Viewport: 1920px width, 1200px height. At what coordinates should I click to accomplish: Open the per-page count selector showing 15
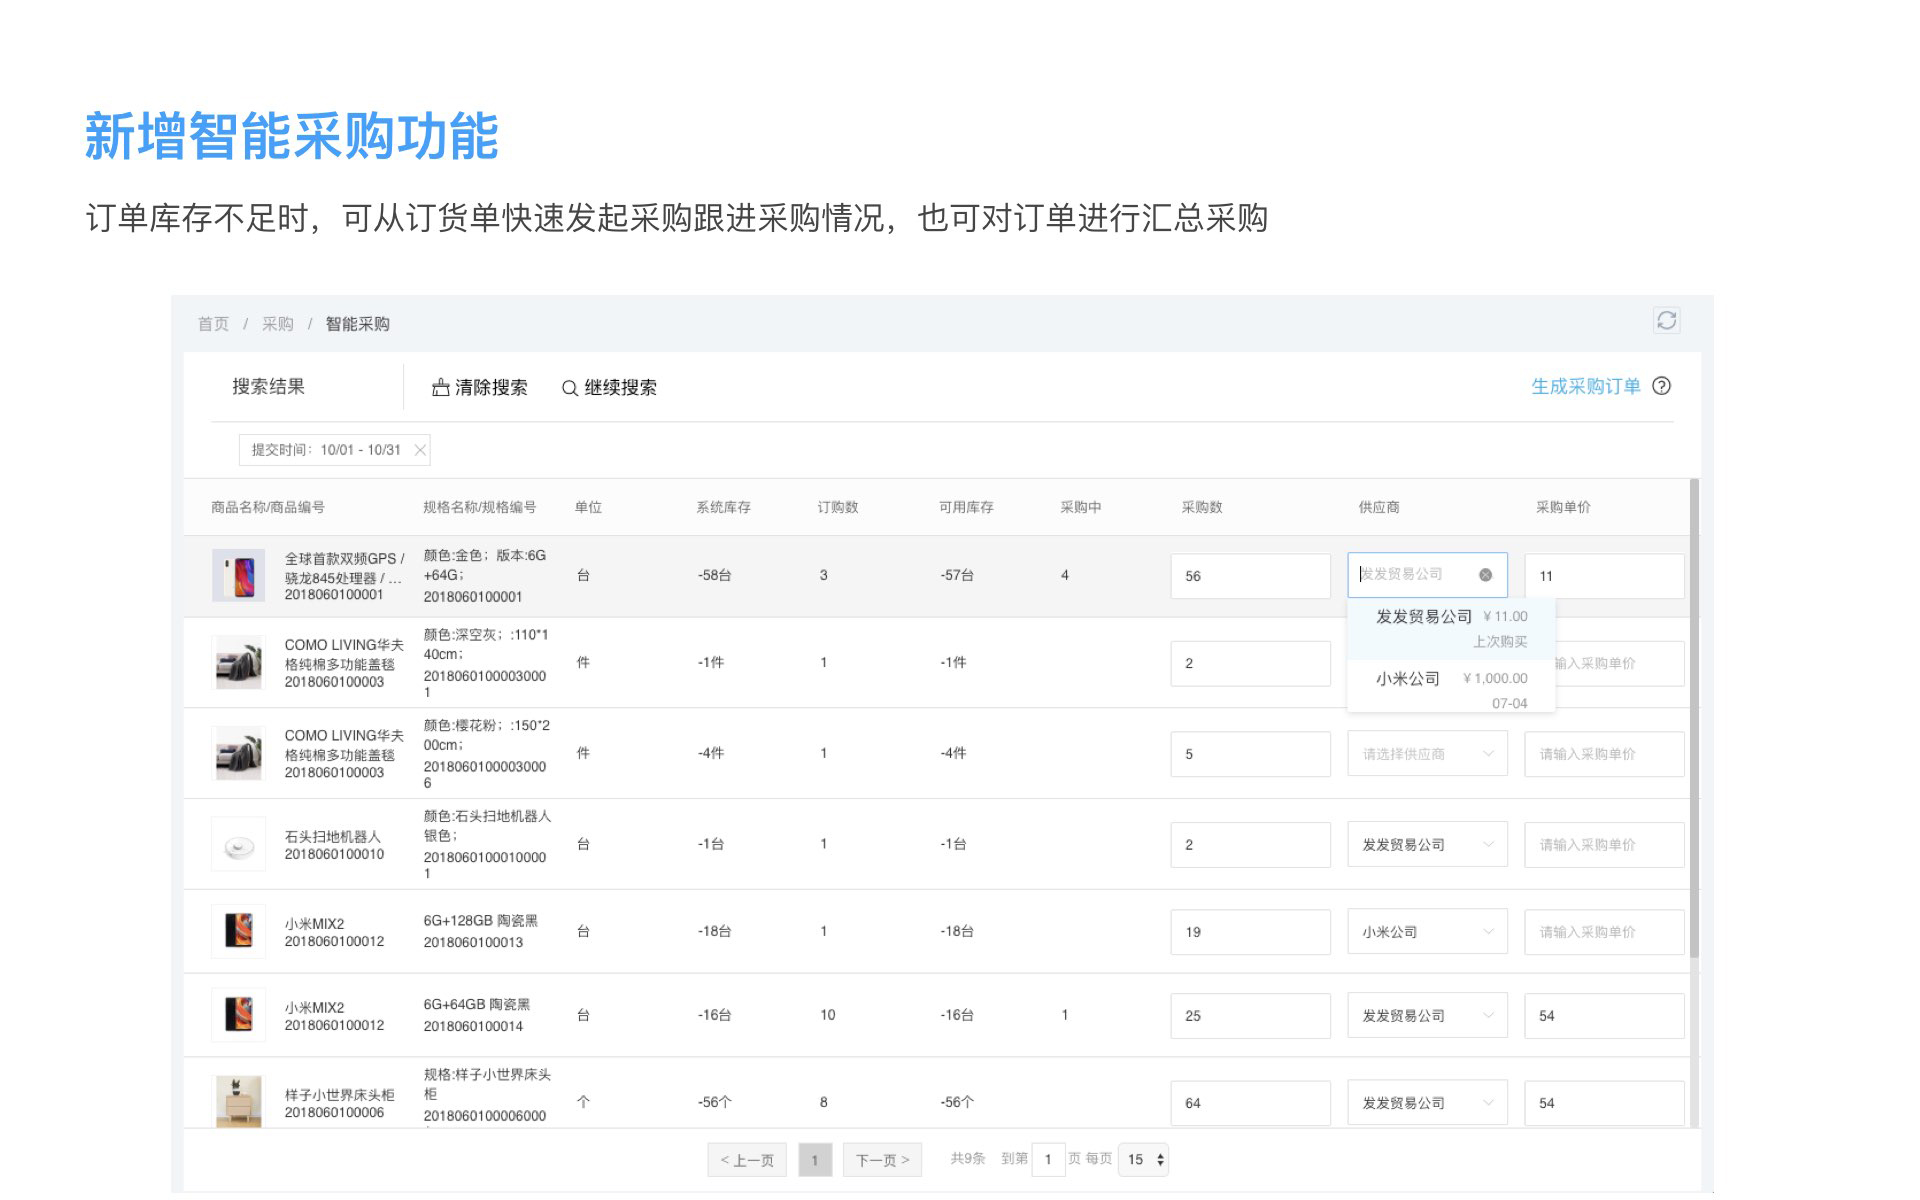tap(1144, 1160)
